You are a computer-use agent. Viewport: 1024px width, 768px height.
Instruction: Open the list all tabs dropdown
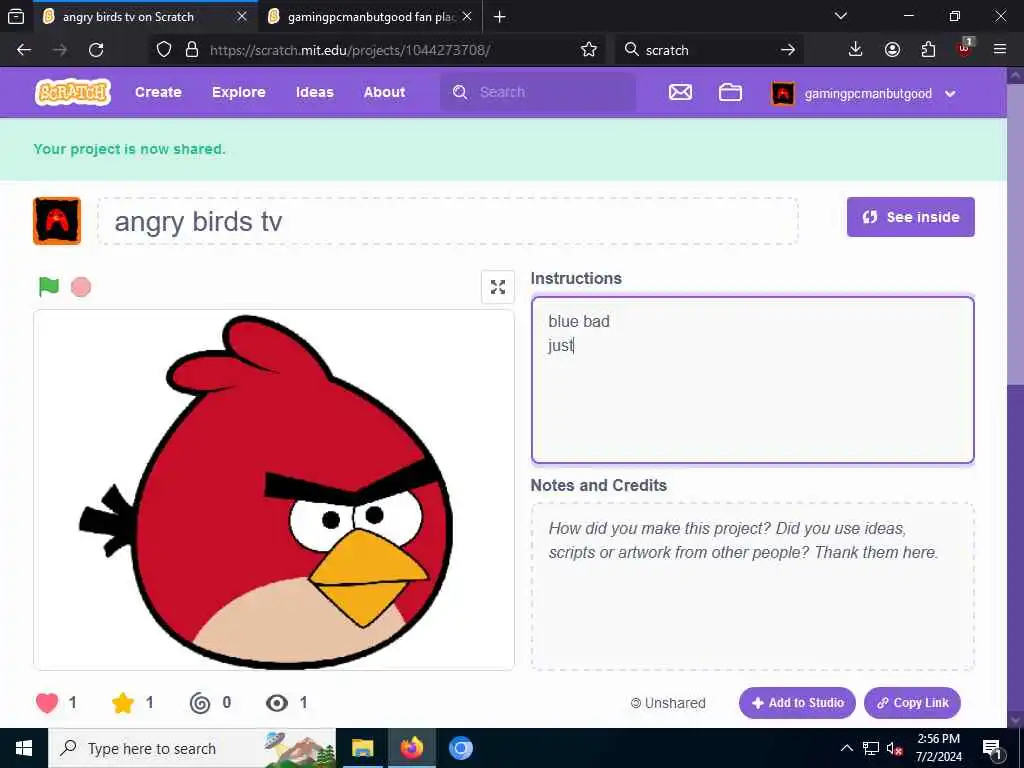840,16
